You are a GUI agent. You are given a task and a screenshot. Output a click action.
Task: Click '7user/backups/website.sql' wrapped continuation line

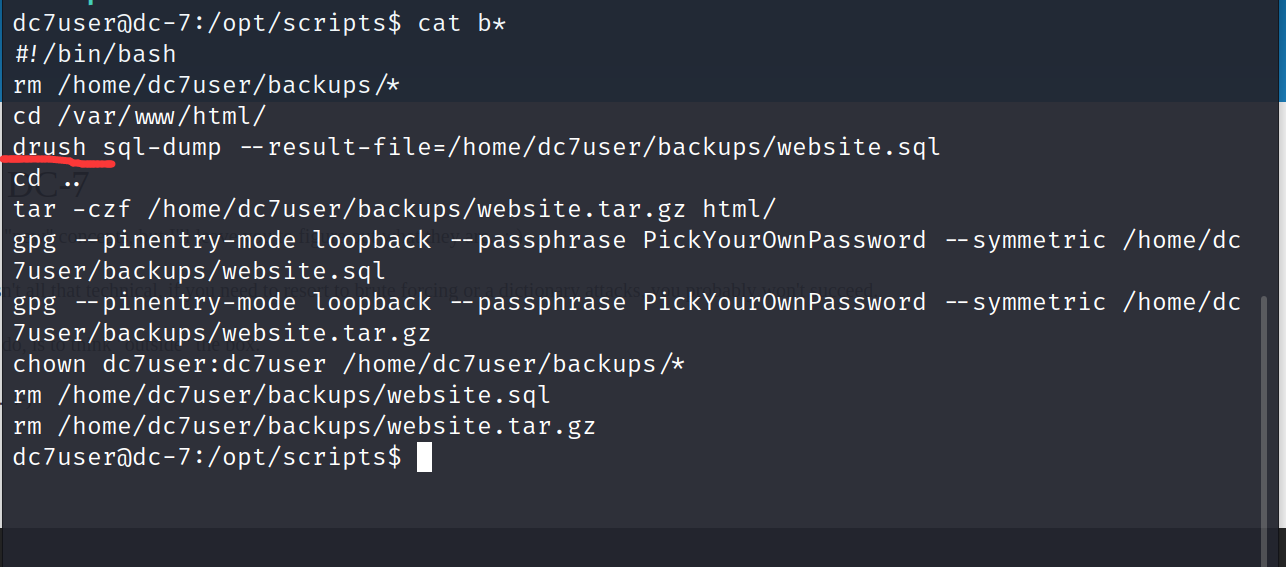coord(199,272)
